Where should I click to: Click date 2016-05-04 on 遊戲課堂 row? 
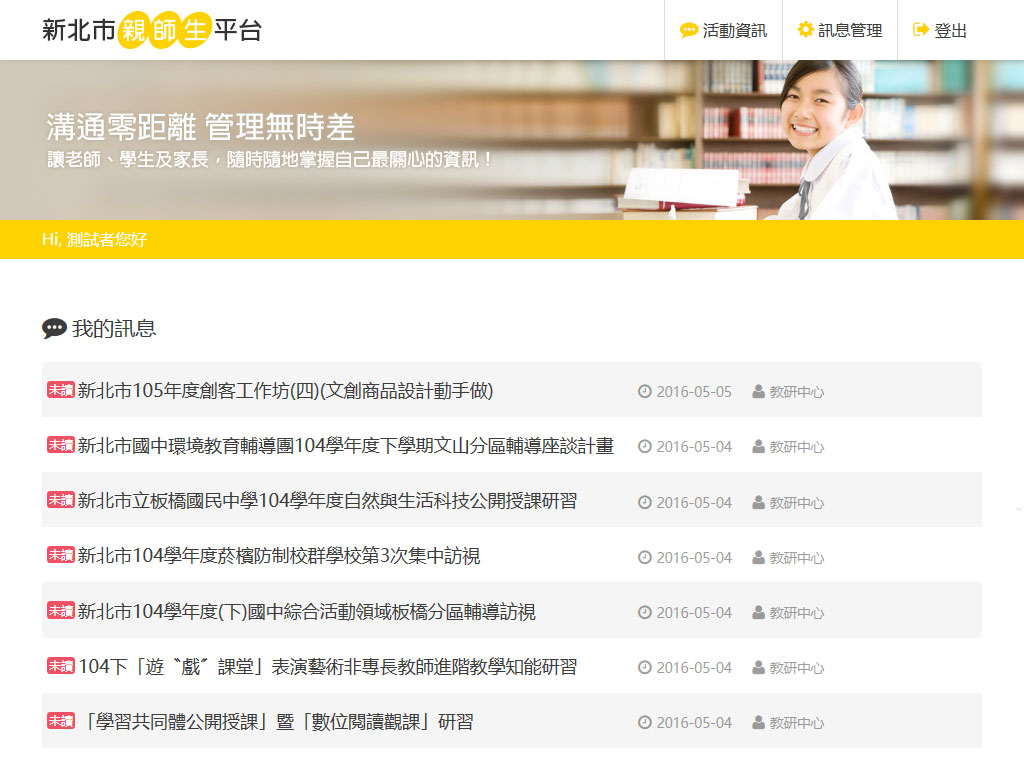pos(694,668)
